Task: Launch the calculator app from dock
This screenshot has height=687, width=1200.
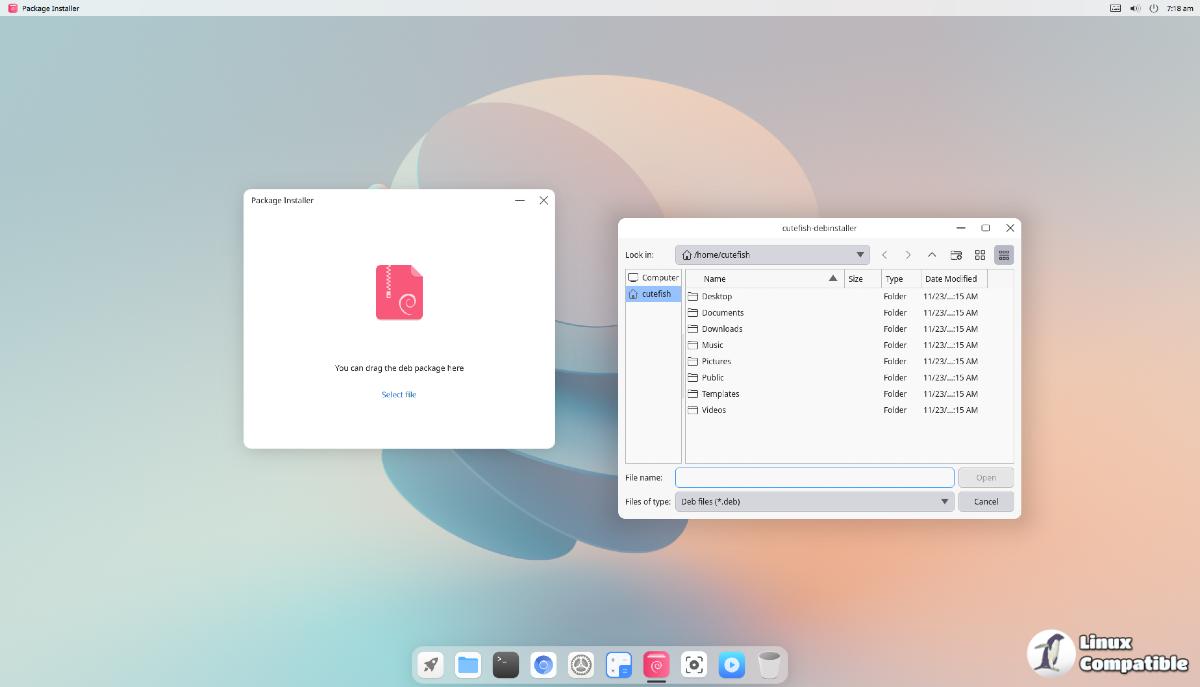Action: point(619,664)
